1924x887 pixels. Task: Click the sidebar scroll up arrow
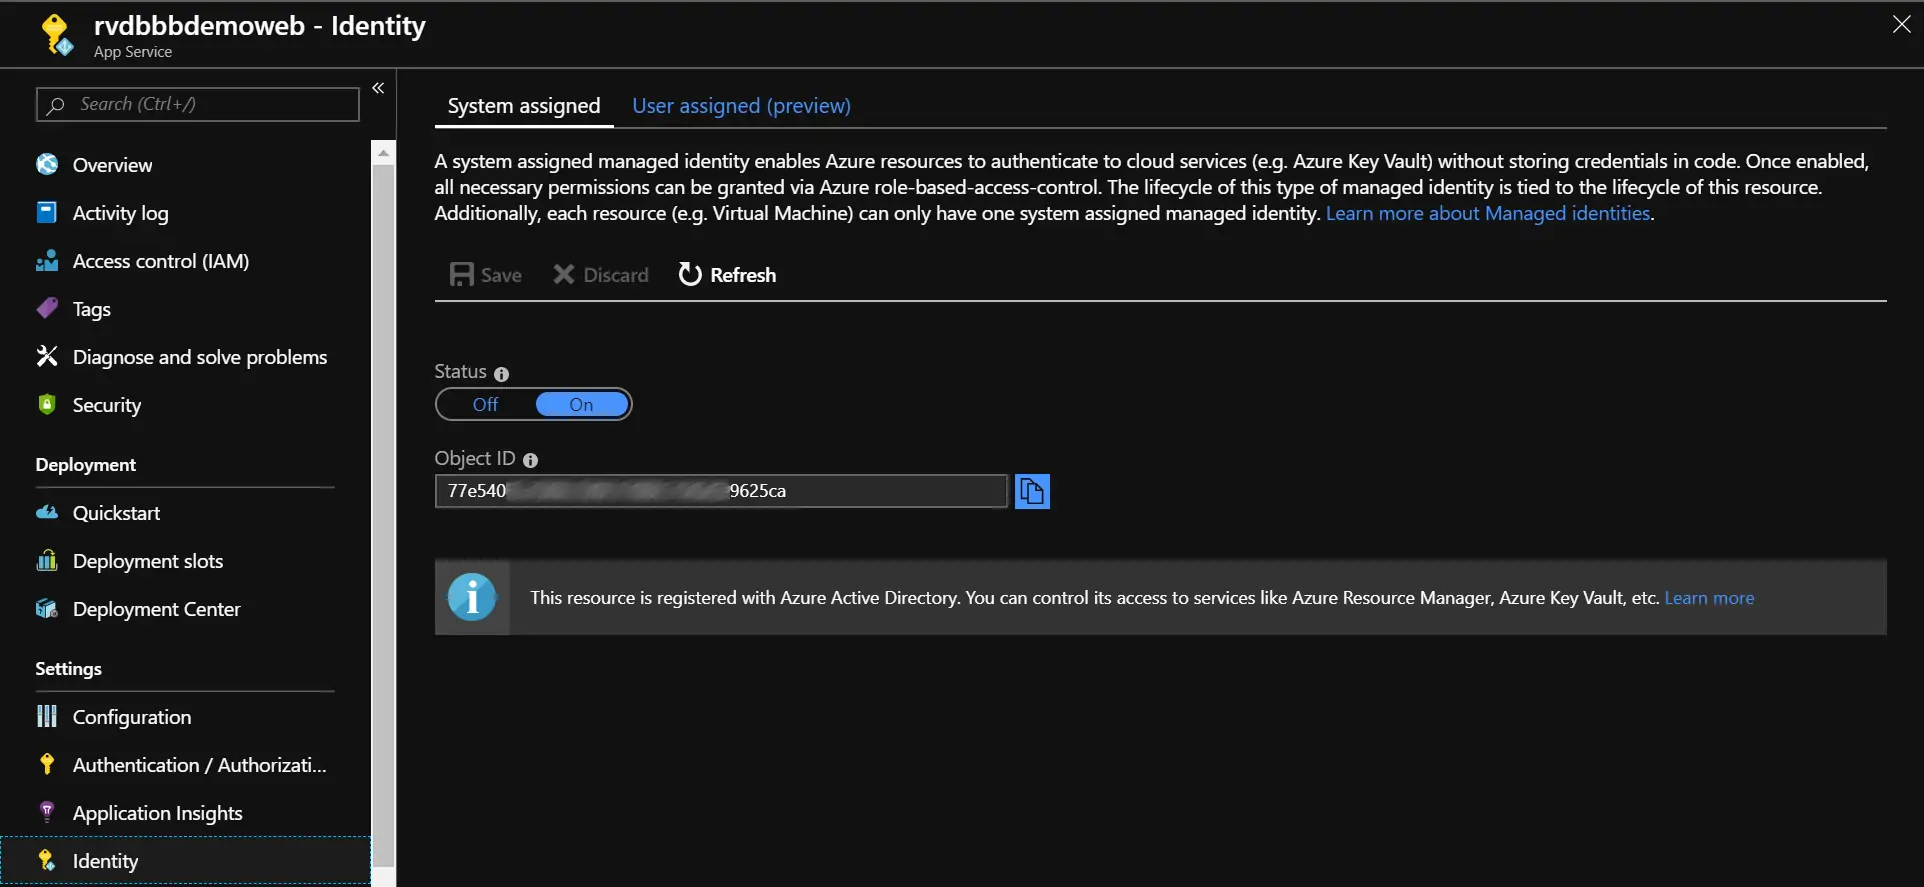click(383, 154)
